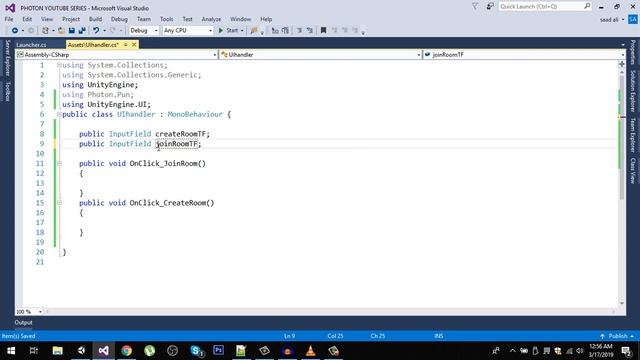This screenshot has width=640, height=360.
Task: Click the Open File folder icon
Action: click(x=61, y=31)
